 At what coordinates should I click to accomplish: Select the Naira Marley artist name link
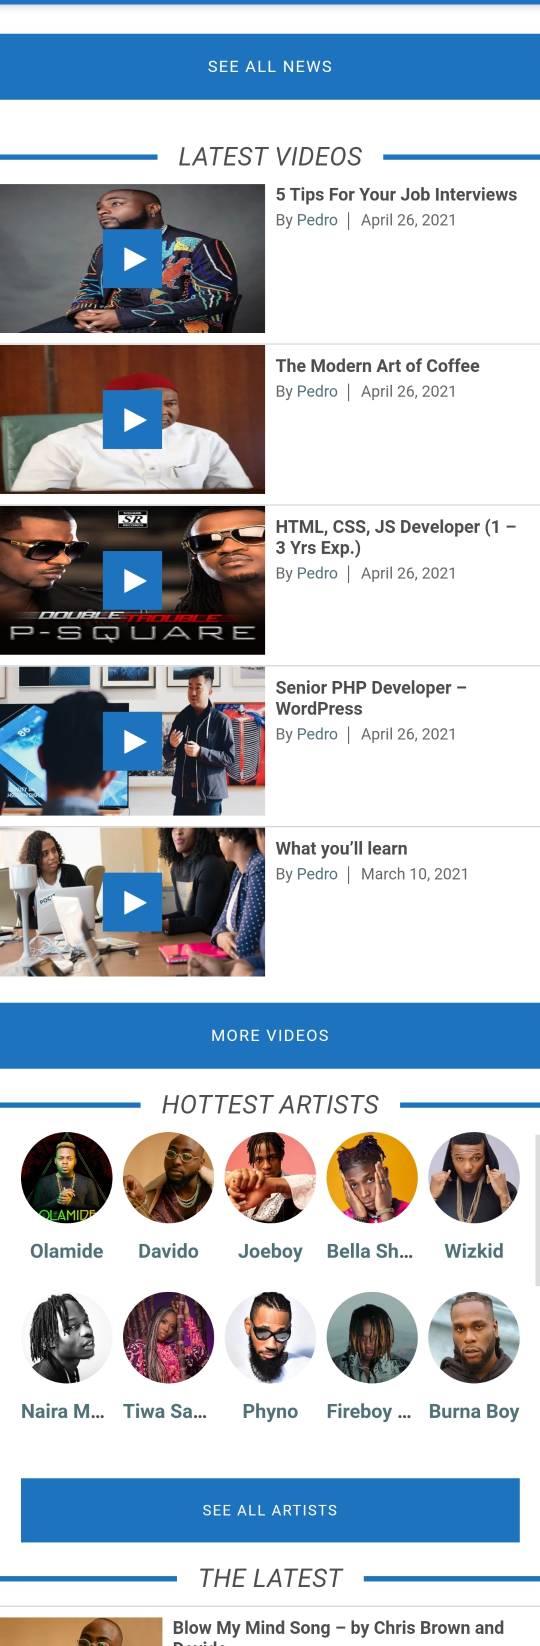click(63, 1411)
